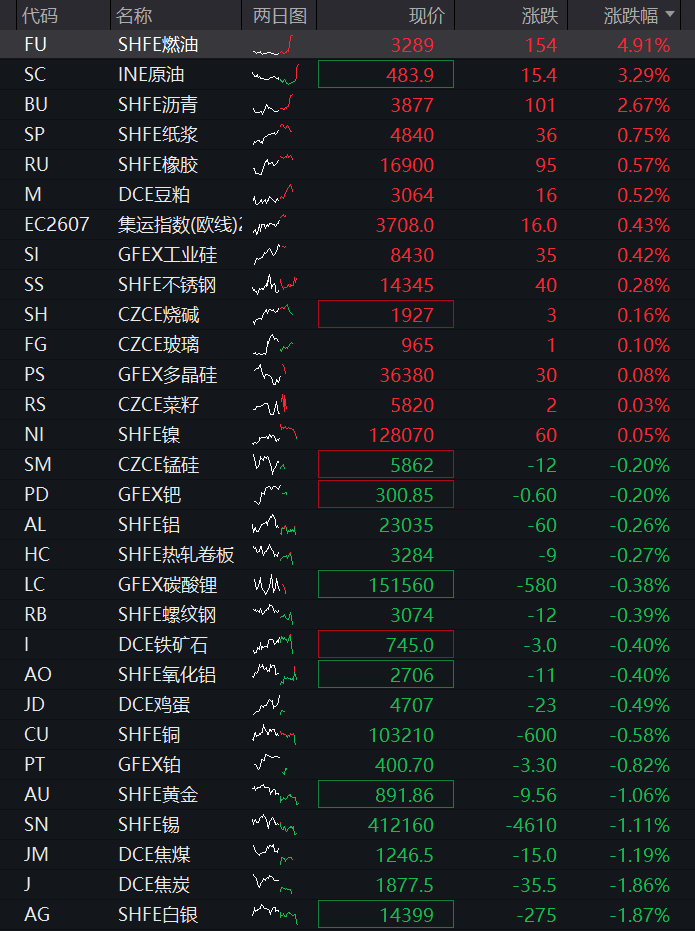Click the boxed price 1927 for CZCE烧碱
Screen dimensions: 695x931
(386, 314)
